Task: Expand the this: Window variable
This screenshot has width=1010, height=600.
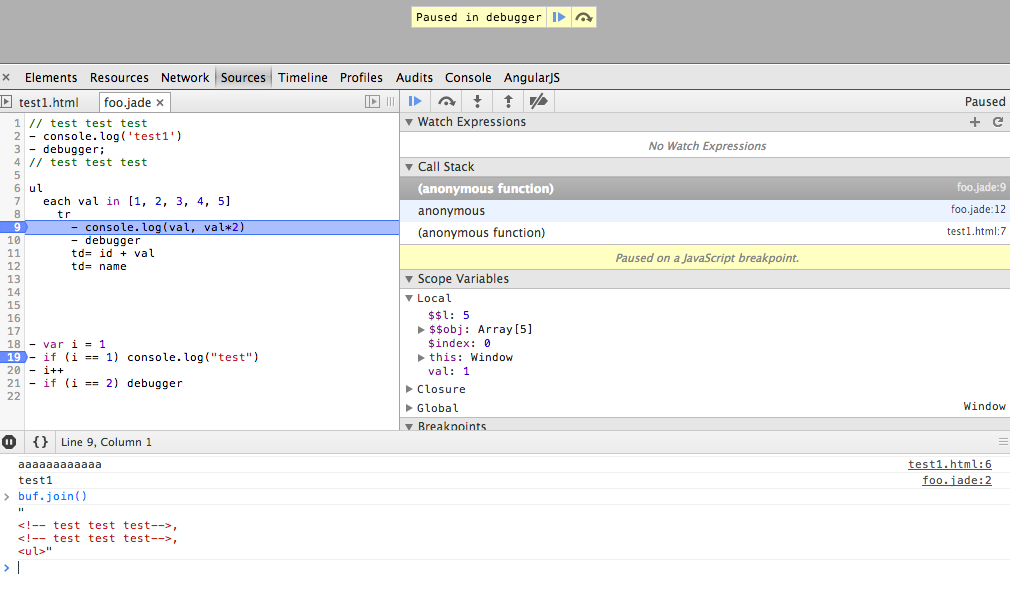Action: coord(421,358)
